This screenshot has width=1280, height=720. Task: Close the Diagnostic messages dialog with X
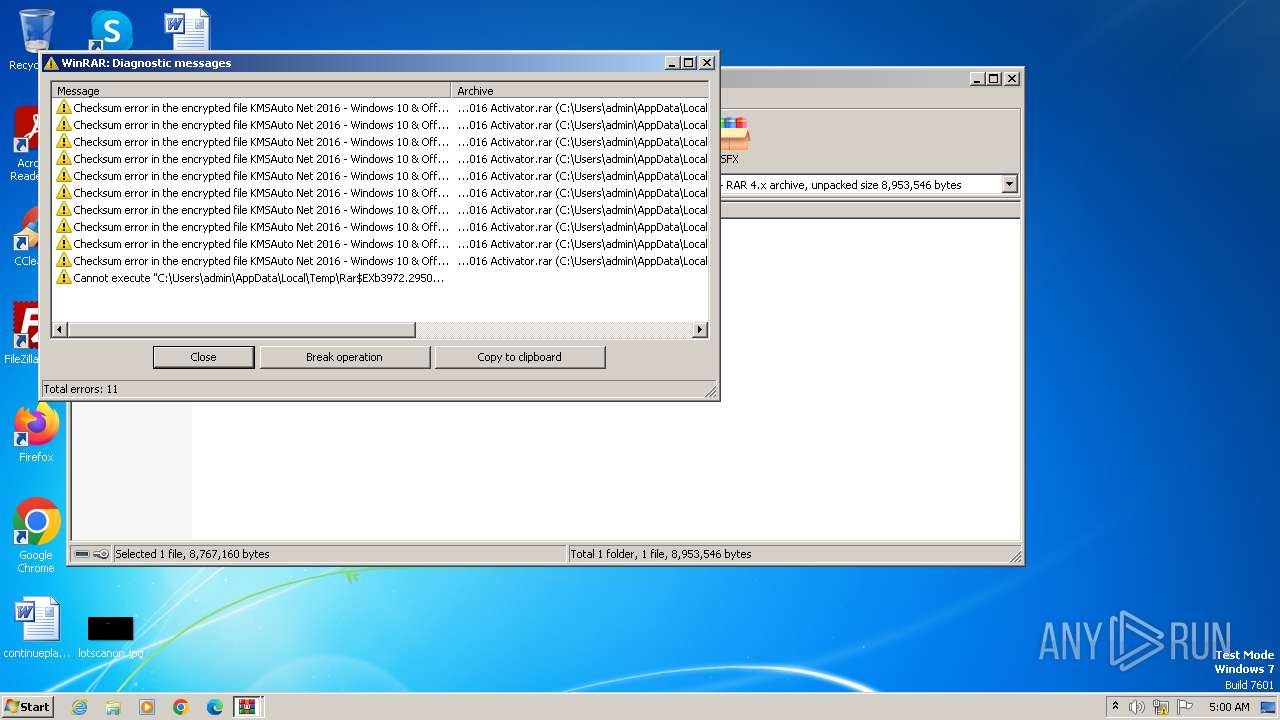coord(706,62)
